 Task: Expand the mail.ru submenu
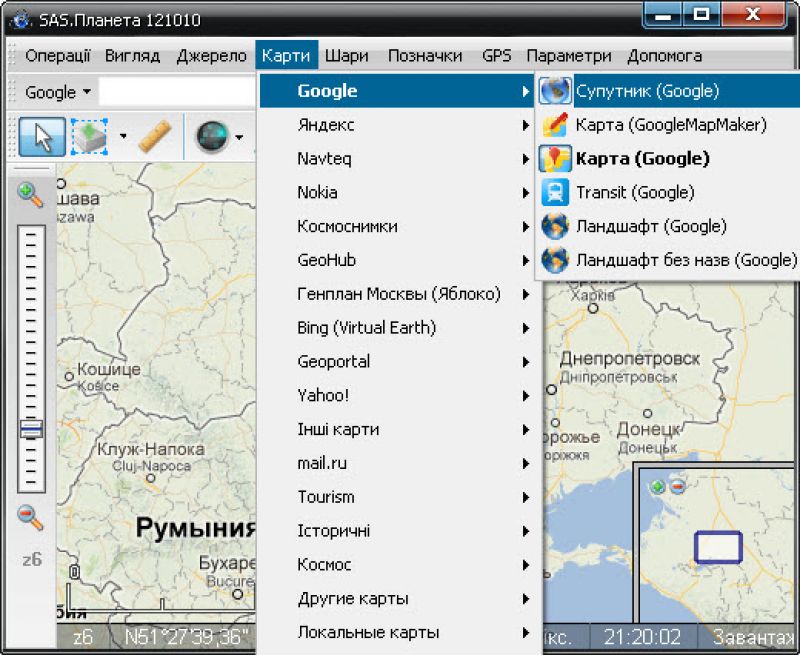click(x=397, y=463)
